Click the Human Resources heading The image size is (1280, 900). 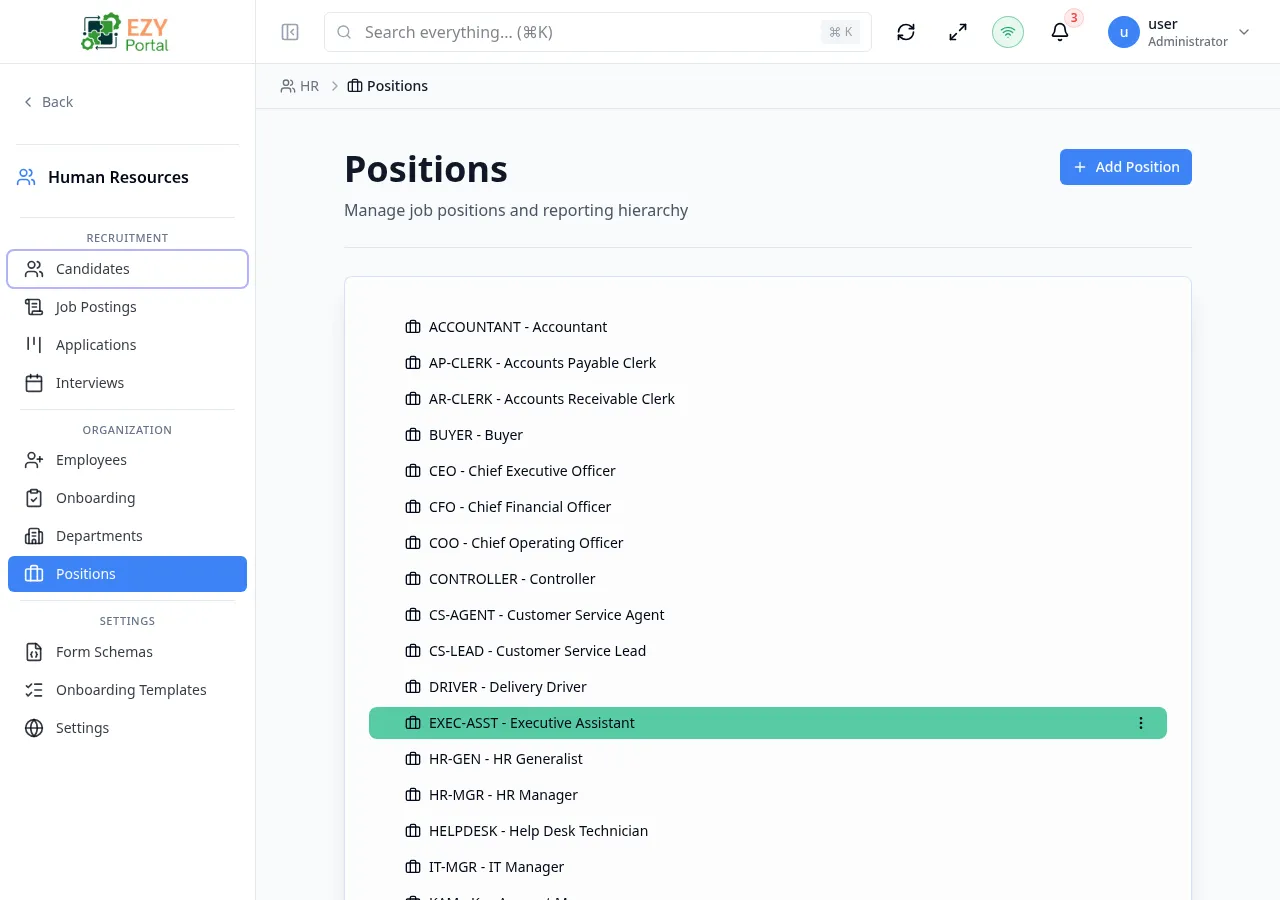[118, 177]
